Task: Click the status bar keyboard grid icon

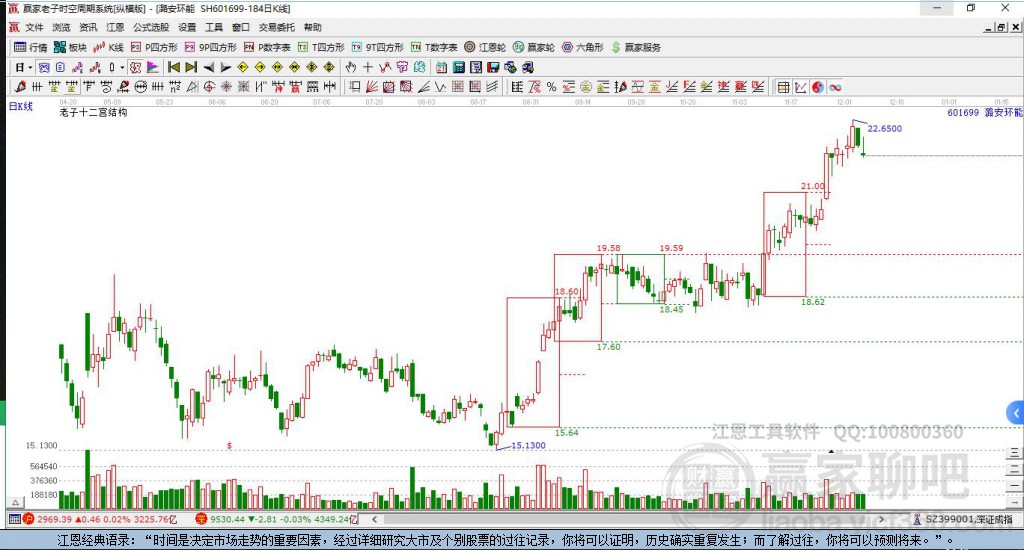Action: pyautogui.click(x=14, y=519)
